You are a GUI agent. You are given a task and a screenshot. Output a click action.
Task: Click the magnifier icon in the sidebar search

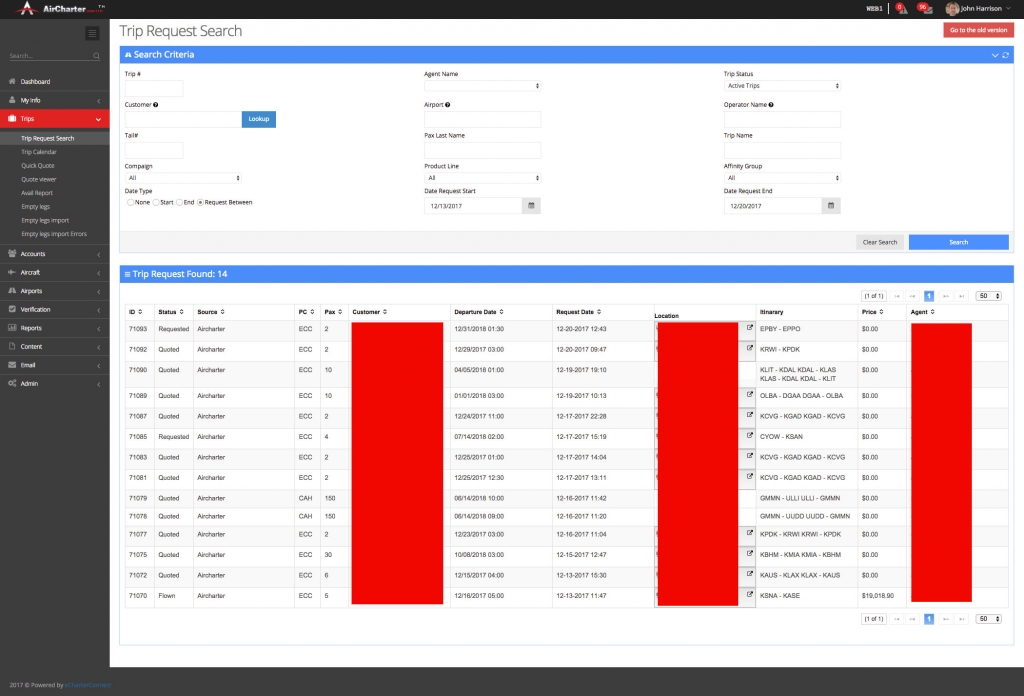[x=95, y=56]
